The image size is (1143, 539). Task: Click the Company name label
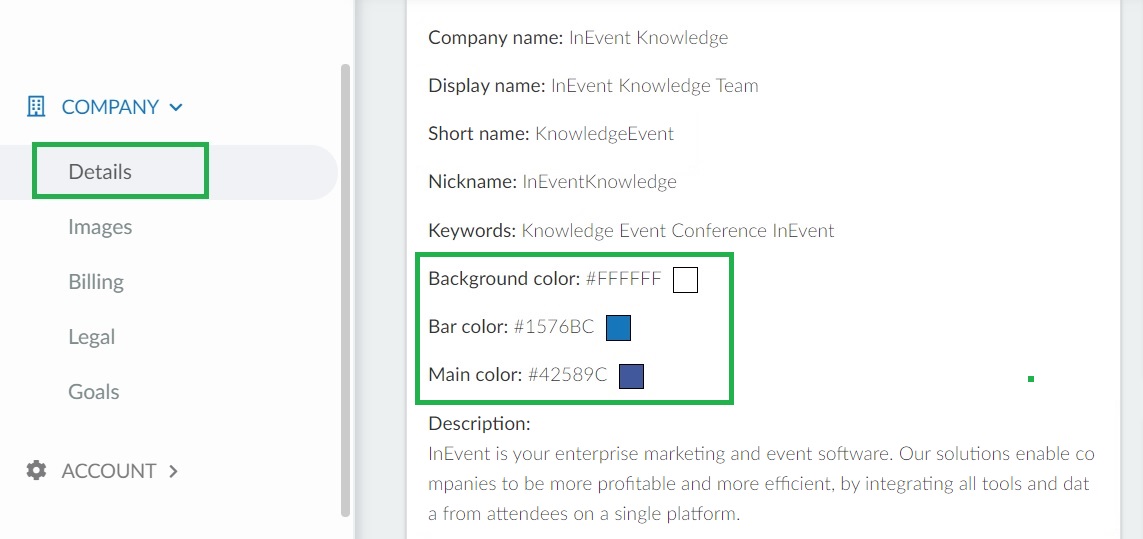tap(496, 38)
